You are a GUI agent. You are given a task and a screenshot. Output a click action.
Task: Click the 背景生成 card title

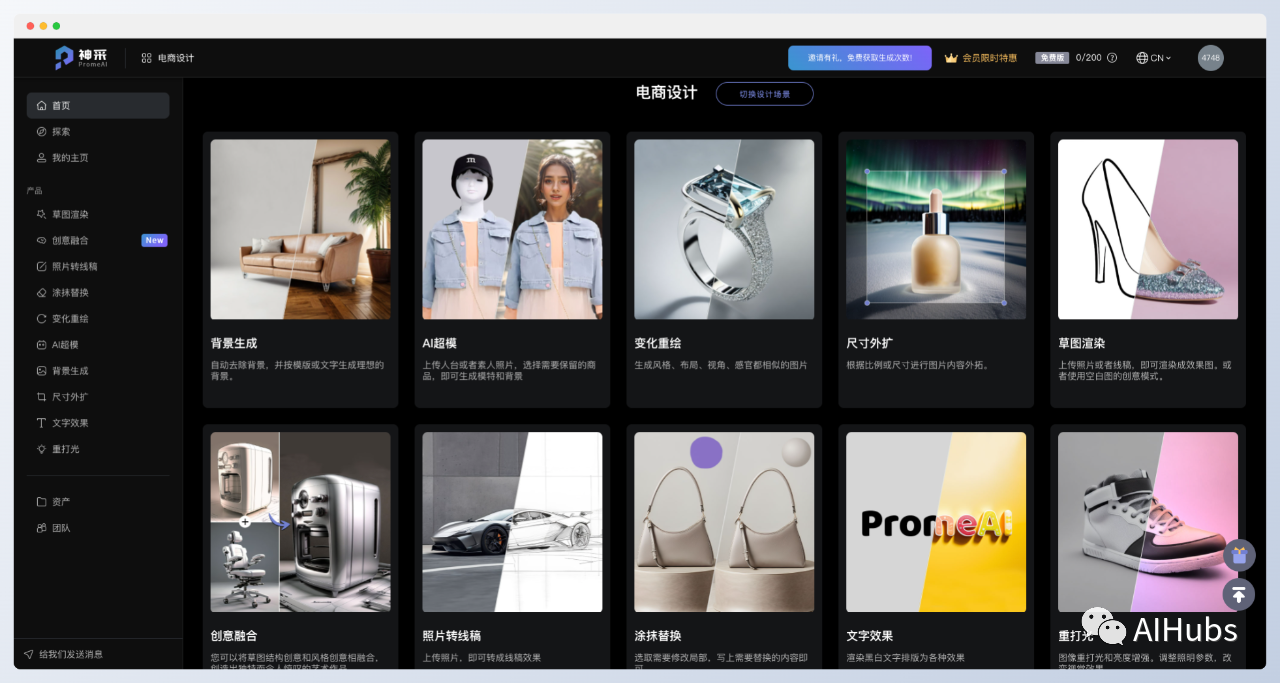234,343
